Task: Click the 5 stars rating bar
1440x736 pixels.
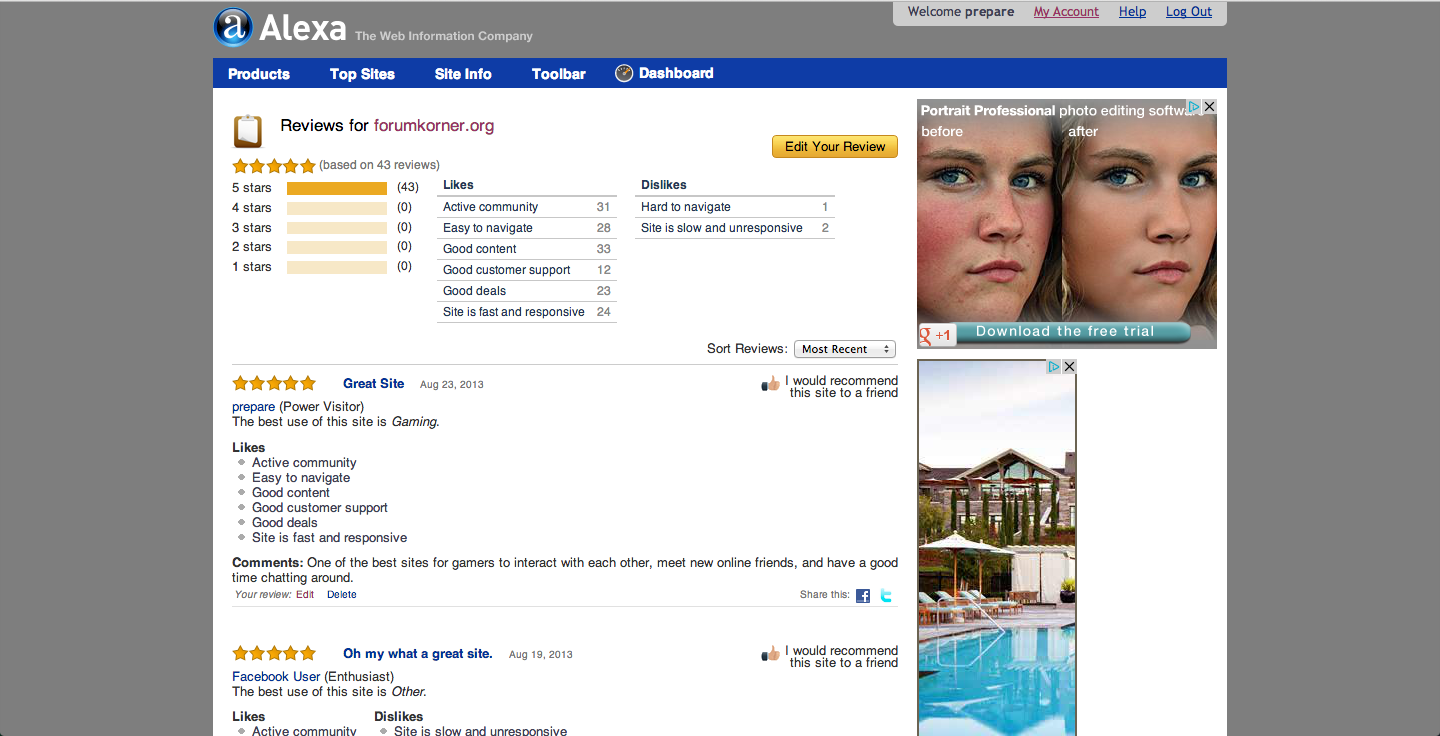Action: pyautogui.click(x=337, y=188)
